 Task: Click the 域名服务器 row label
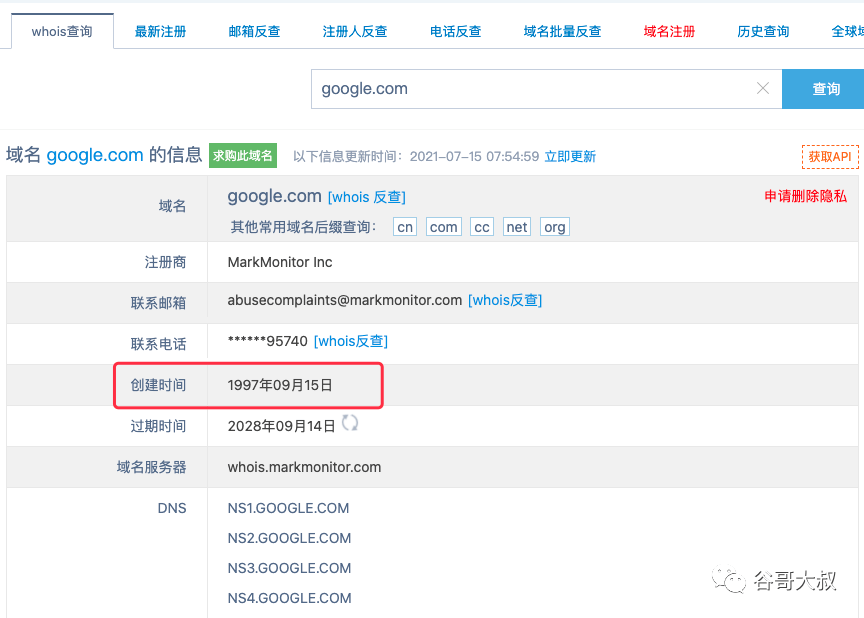[x=152, y=467]
